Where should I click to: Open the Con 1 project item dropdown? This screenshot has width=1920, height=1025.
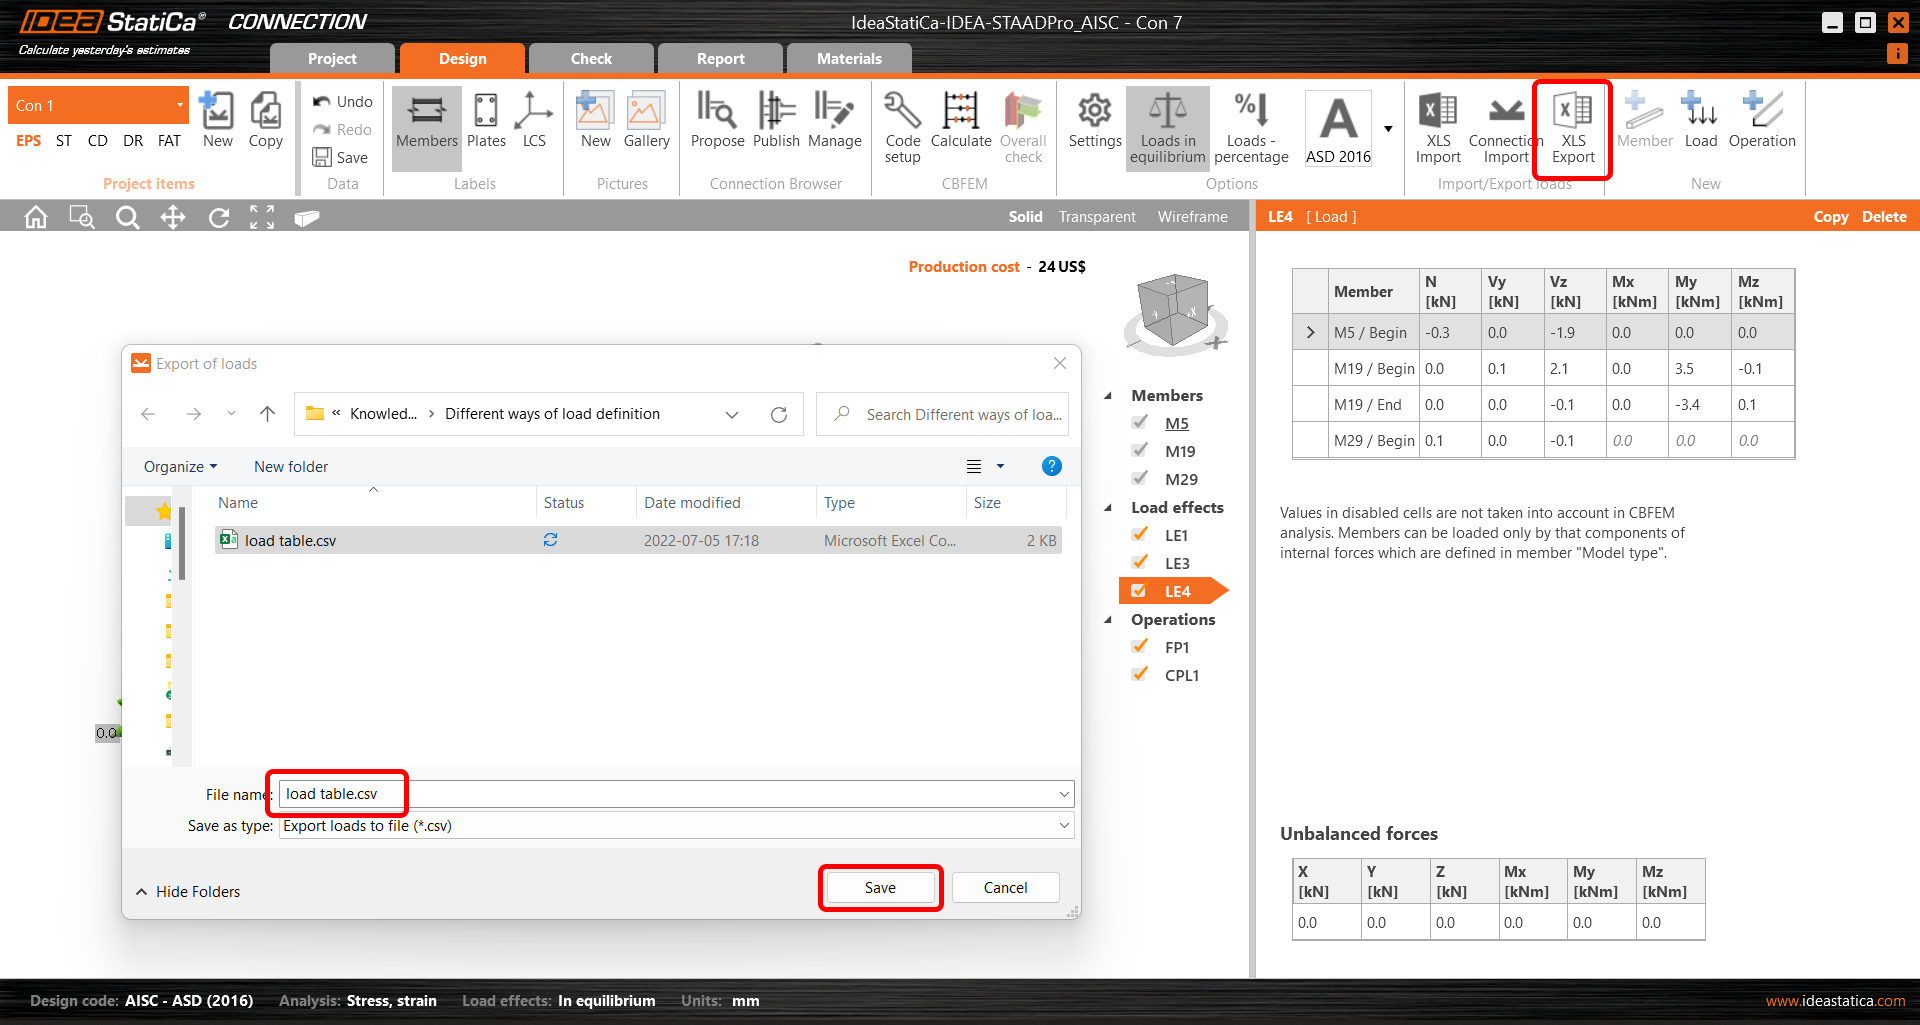180,105
